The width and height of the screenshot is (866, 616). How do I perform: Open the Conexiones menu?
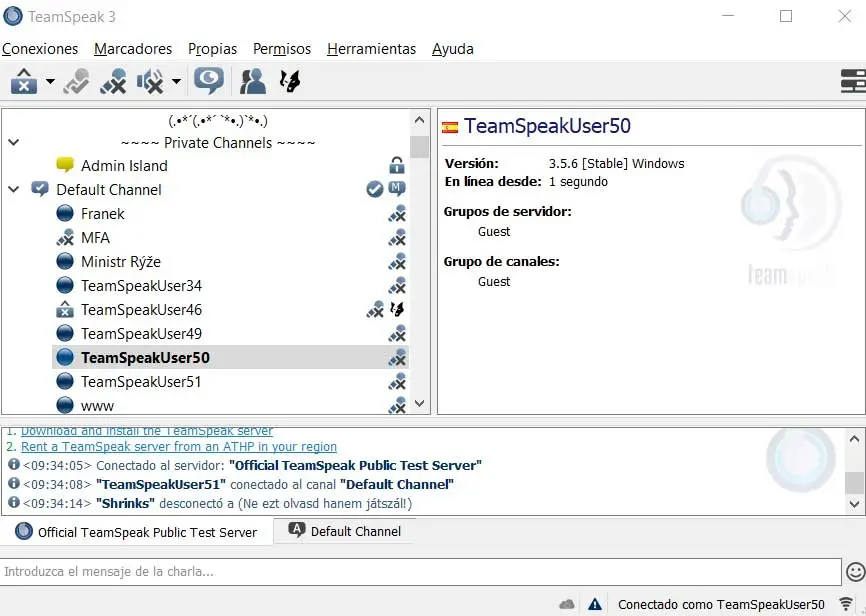click(40, 49)
